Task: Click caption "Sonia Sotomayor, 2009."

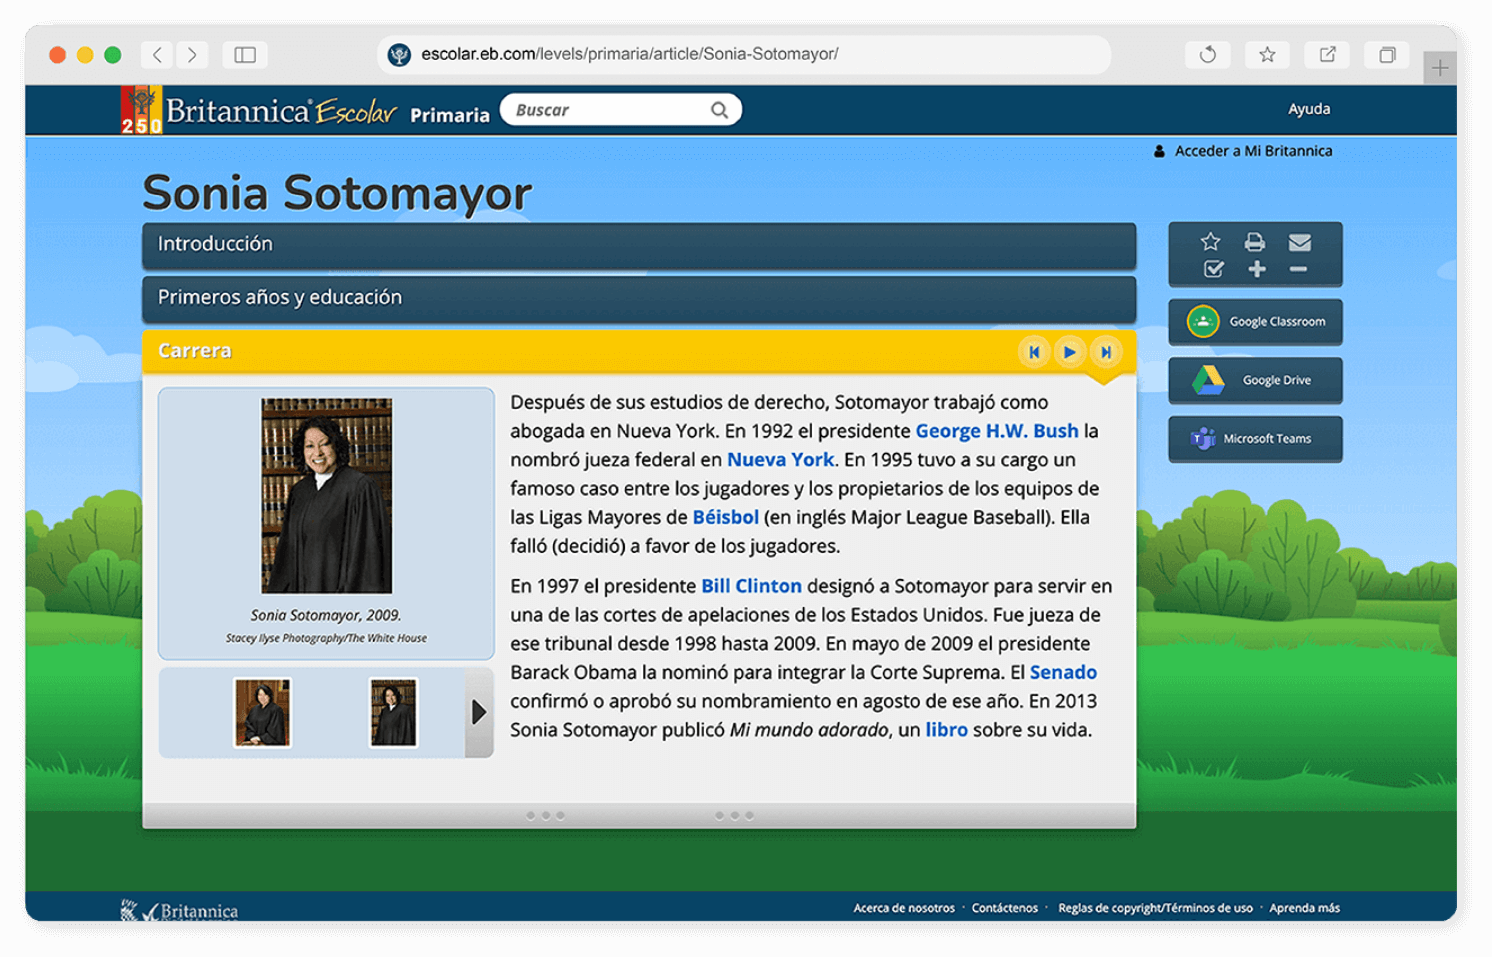Action: (x=326, y=615)
